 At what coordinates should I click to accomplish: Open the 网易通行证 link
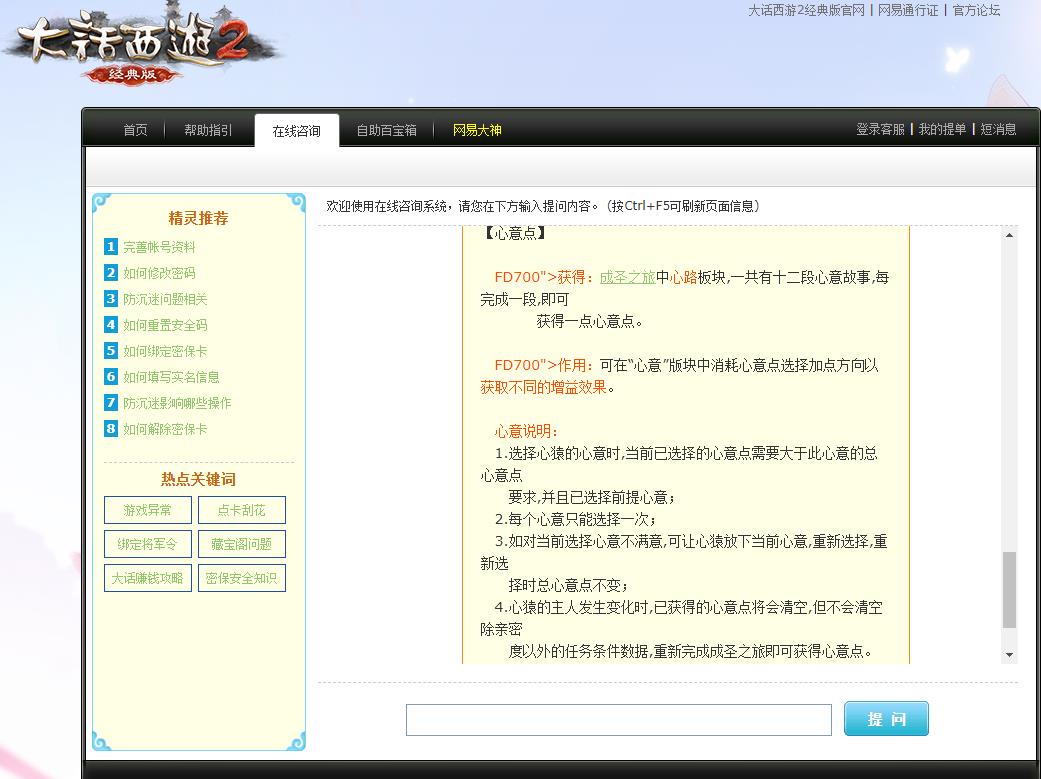click(908, 10)
